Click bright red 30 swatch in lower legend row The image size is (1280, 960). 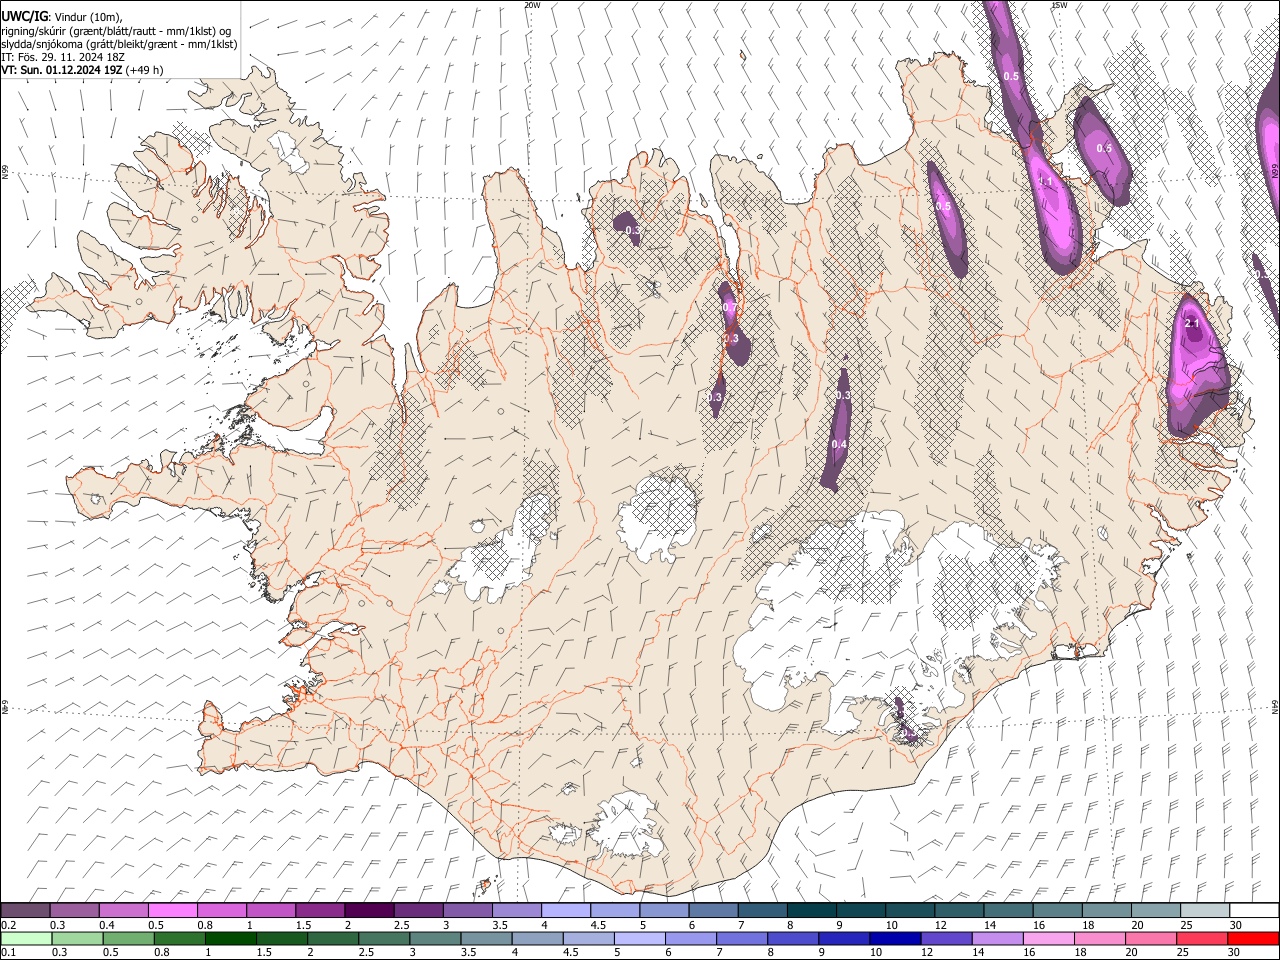pos(1252,939)
